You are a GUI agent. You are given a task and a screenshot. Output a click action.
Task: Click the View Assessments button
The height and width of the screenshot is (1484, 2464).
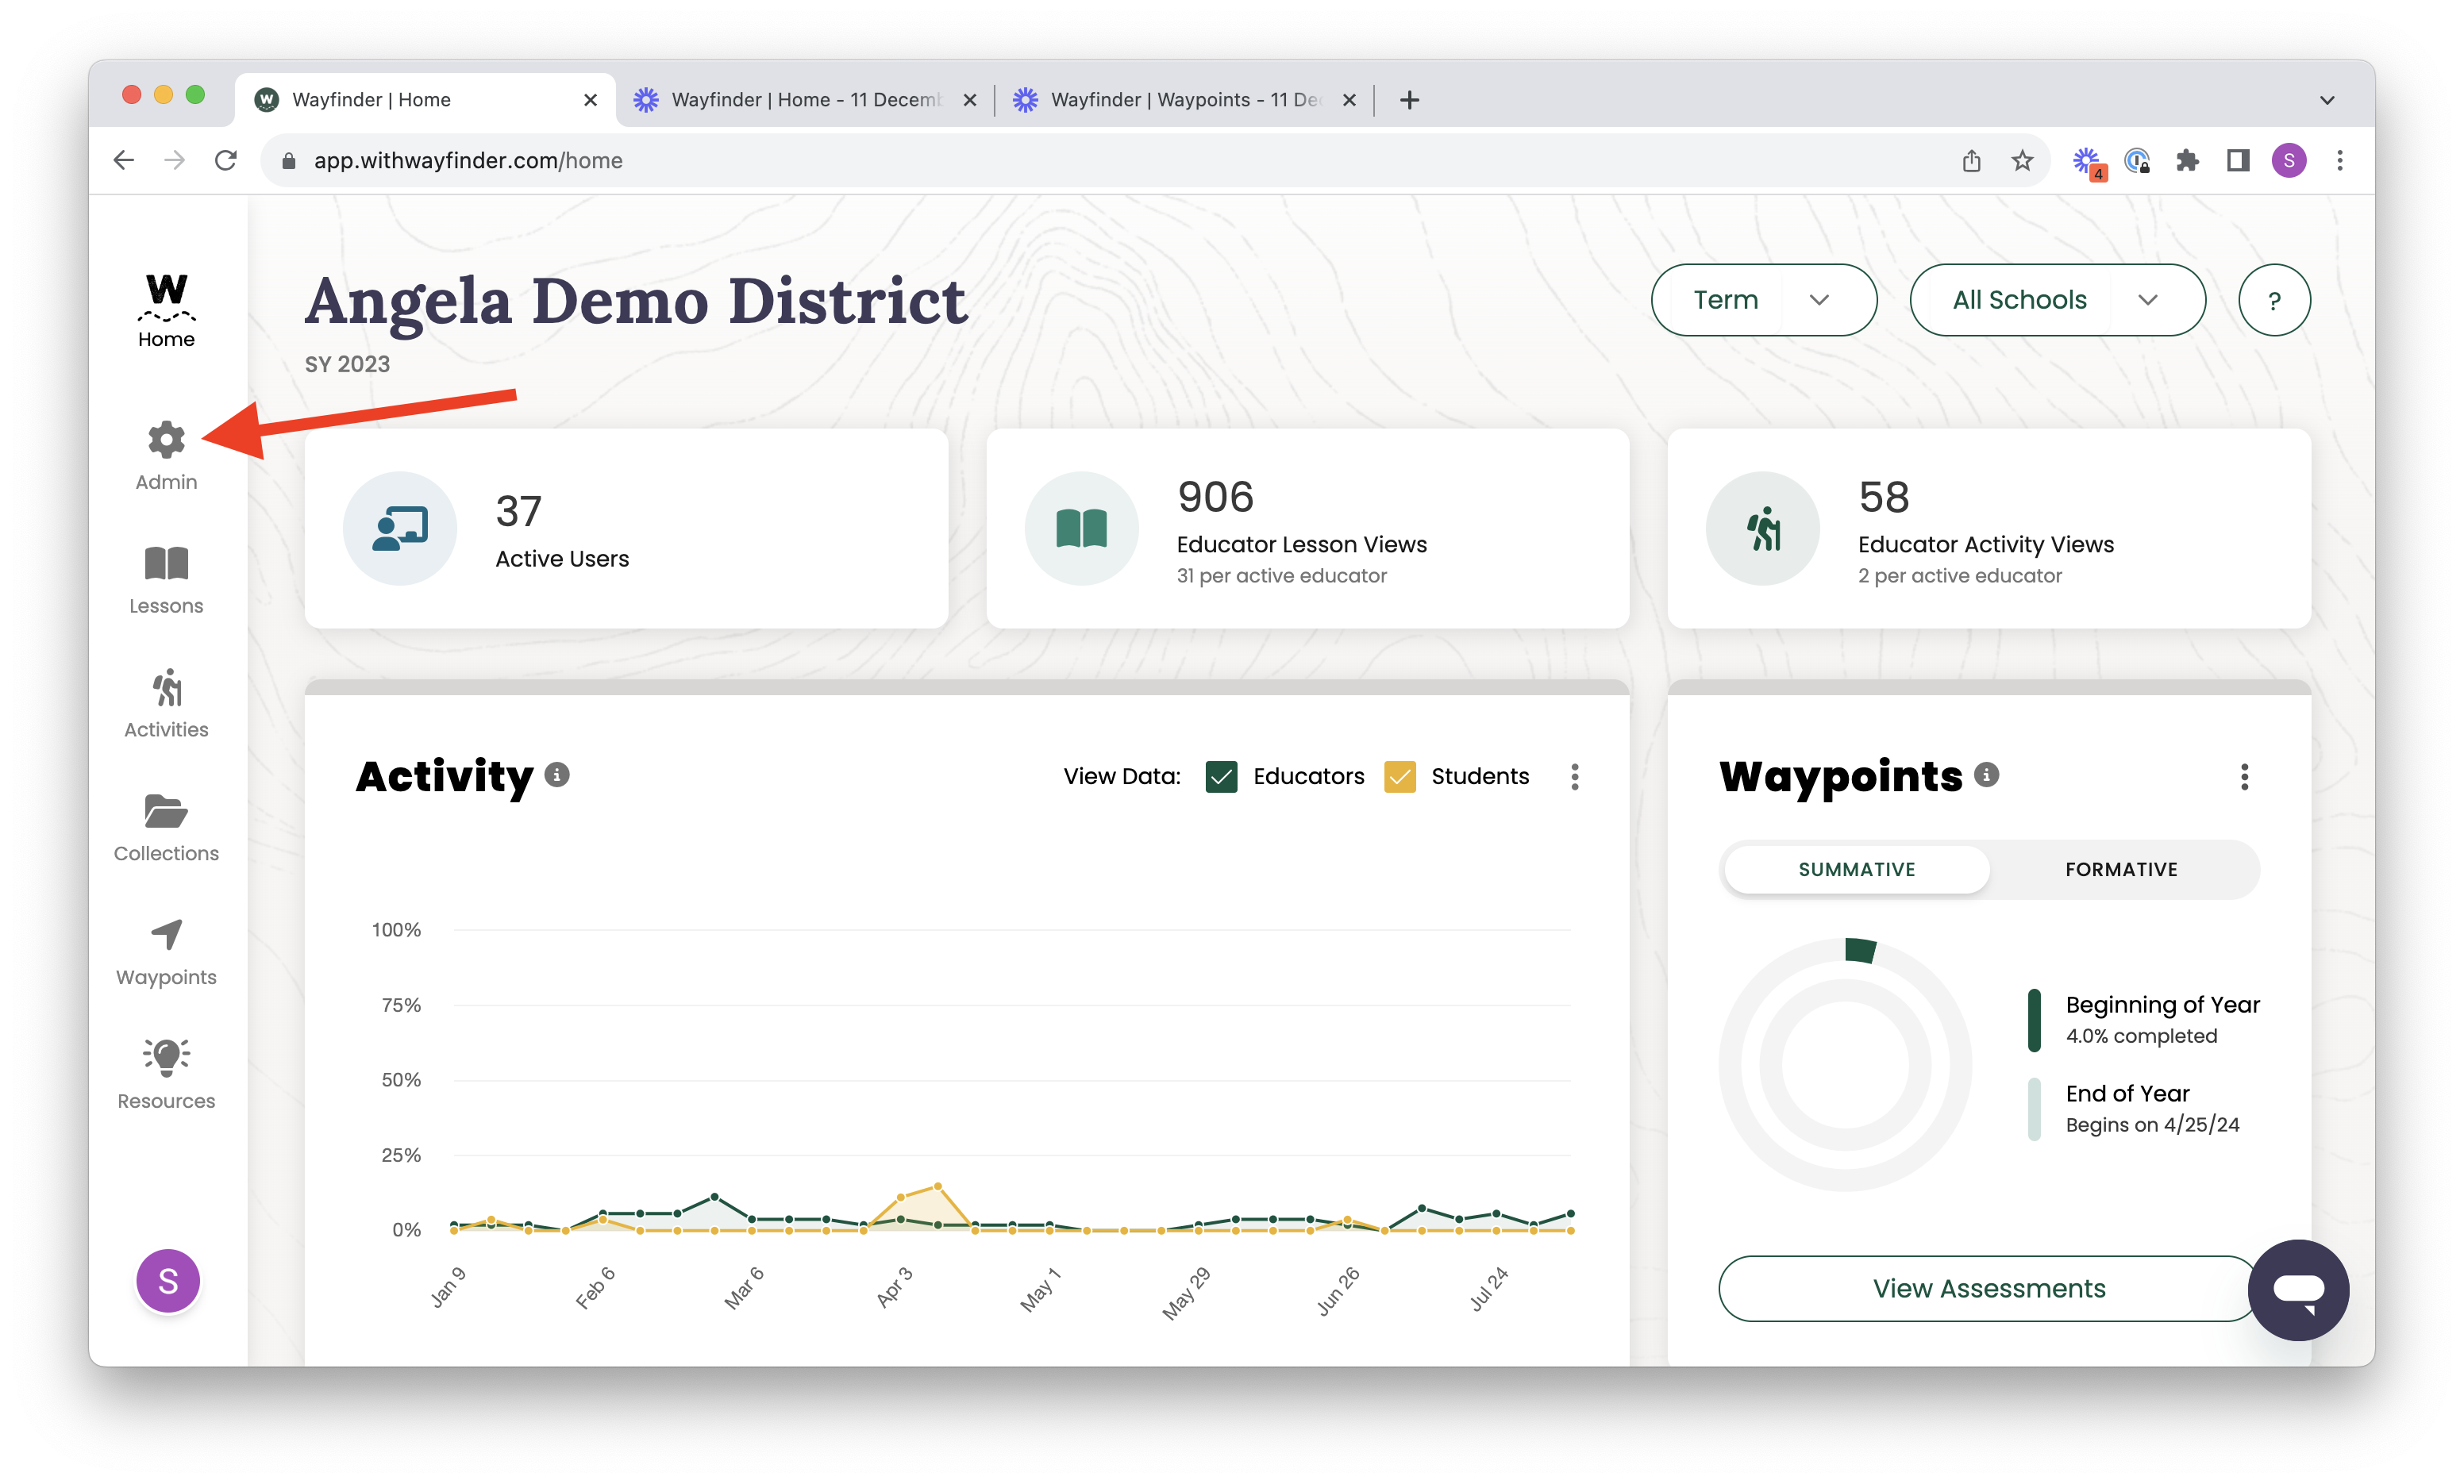pos(1988,1288)
